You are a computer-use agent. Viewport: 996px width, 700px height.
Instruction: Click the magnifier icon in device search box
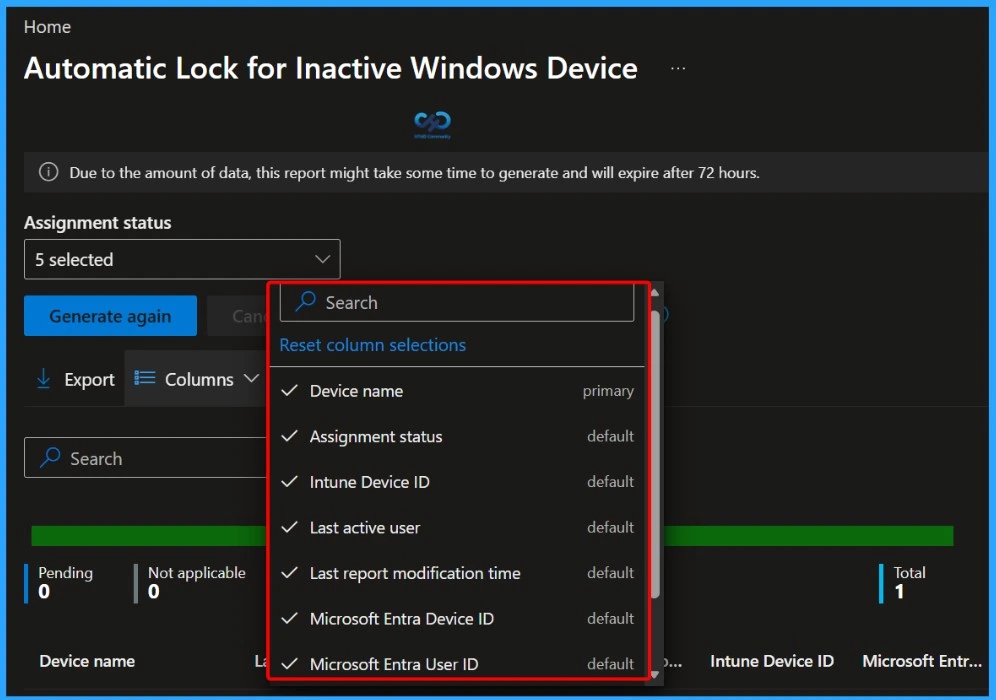(x=50, y=457)
